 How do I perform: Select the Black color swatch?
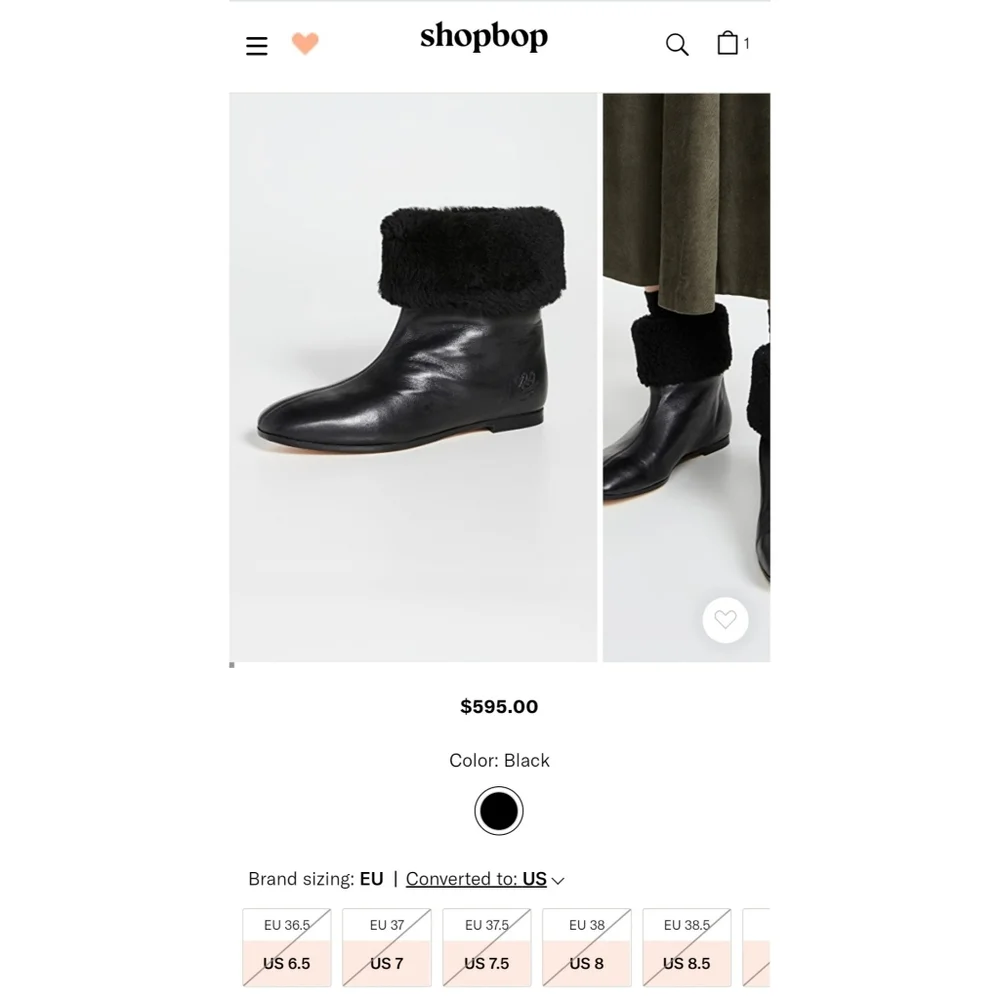[x=499, y=811]
